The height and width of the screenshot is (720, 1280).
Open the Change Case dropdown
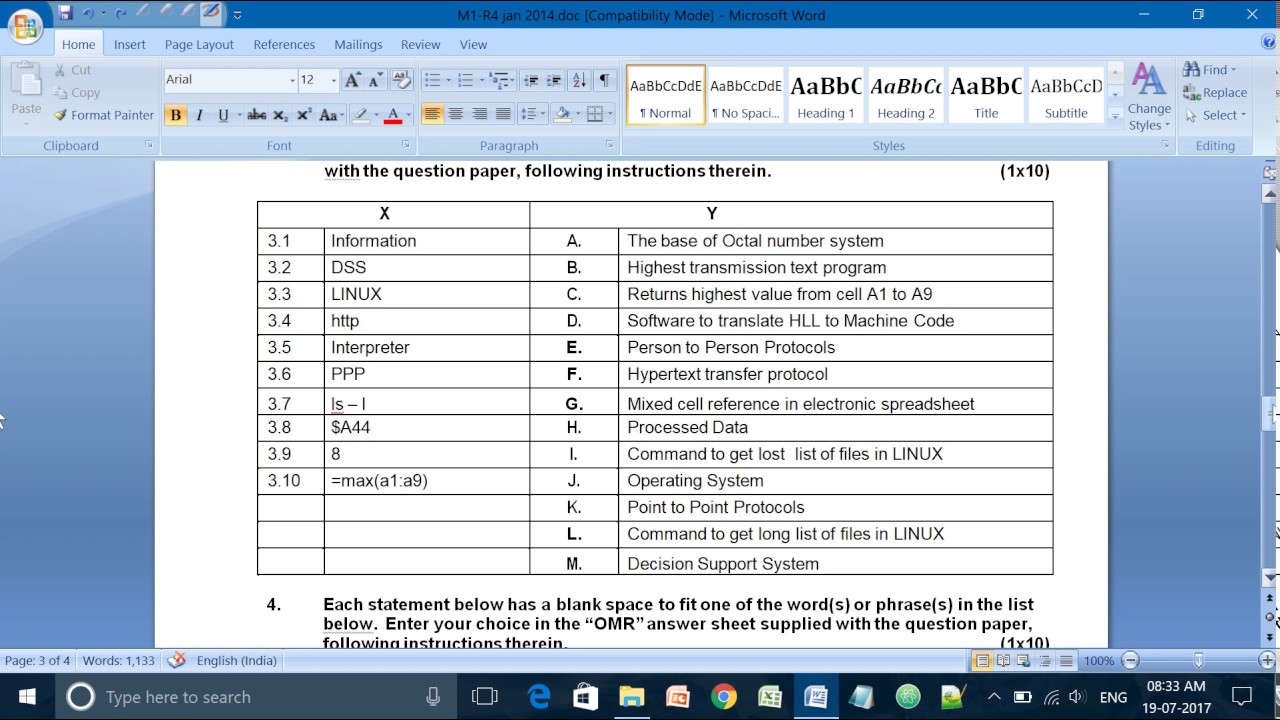point(330,115)
